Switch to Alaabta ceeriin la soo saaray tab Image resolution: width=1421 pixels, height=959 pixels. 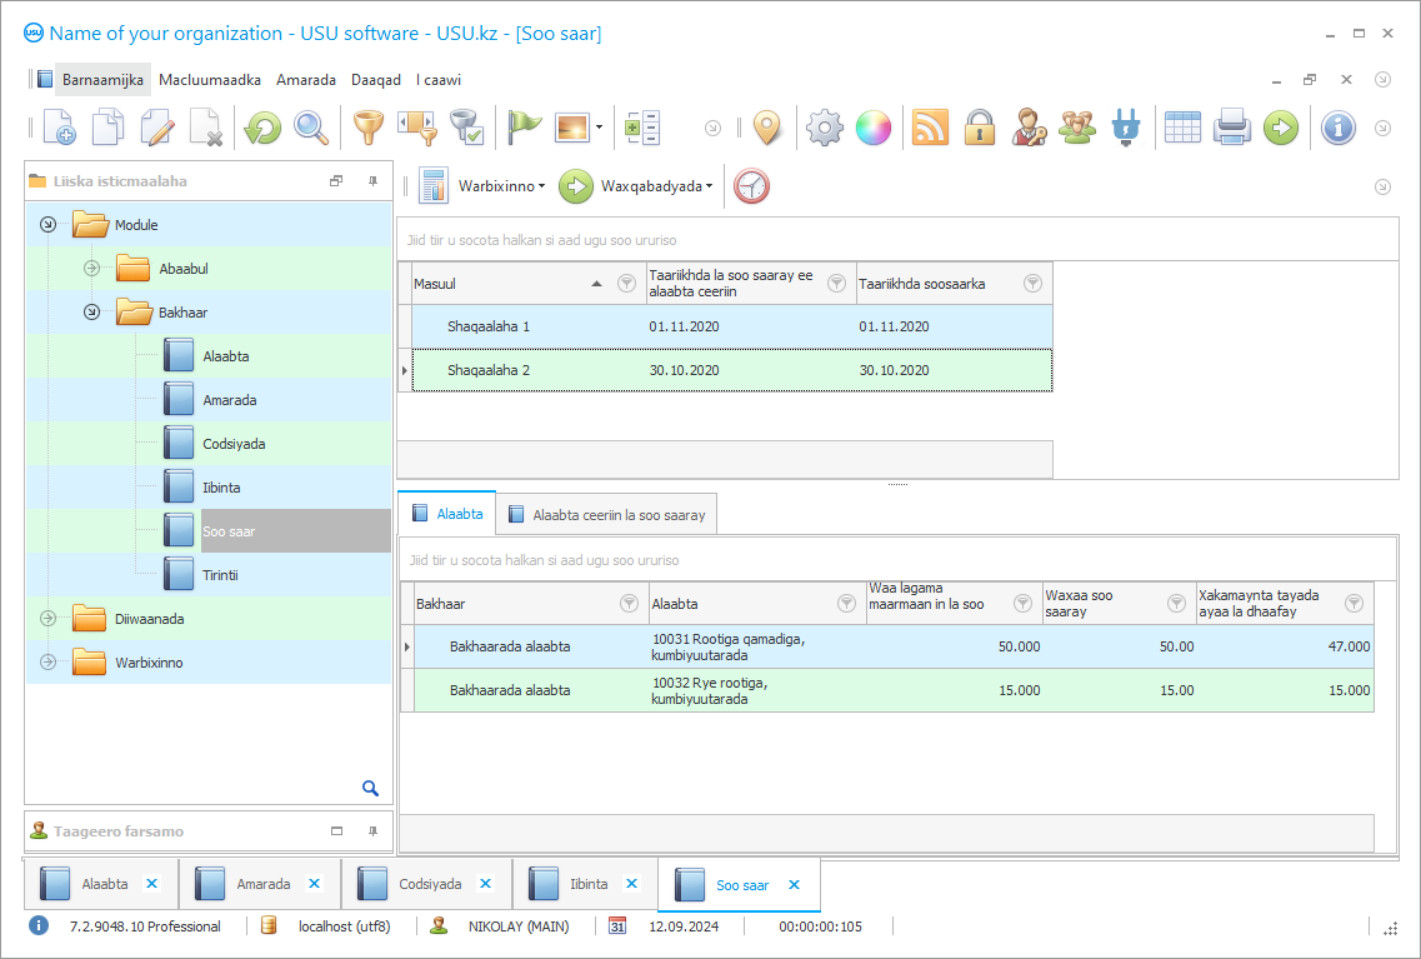[607, 515]
